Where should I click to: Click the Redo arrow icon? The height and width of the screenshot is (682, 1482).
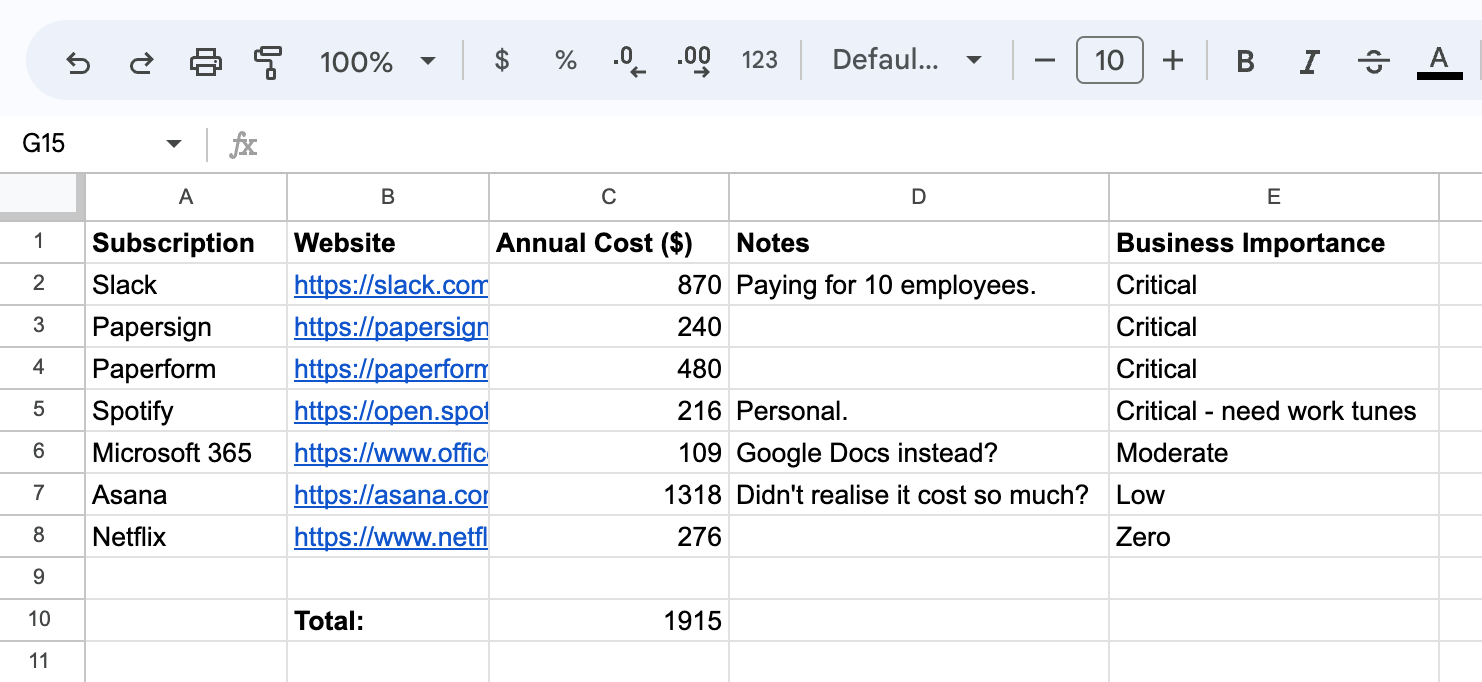tap(141, 62)
